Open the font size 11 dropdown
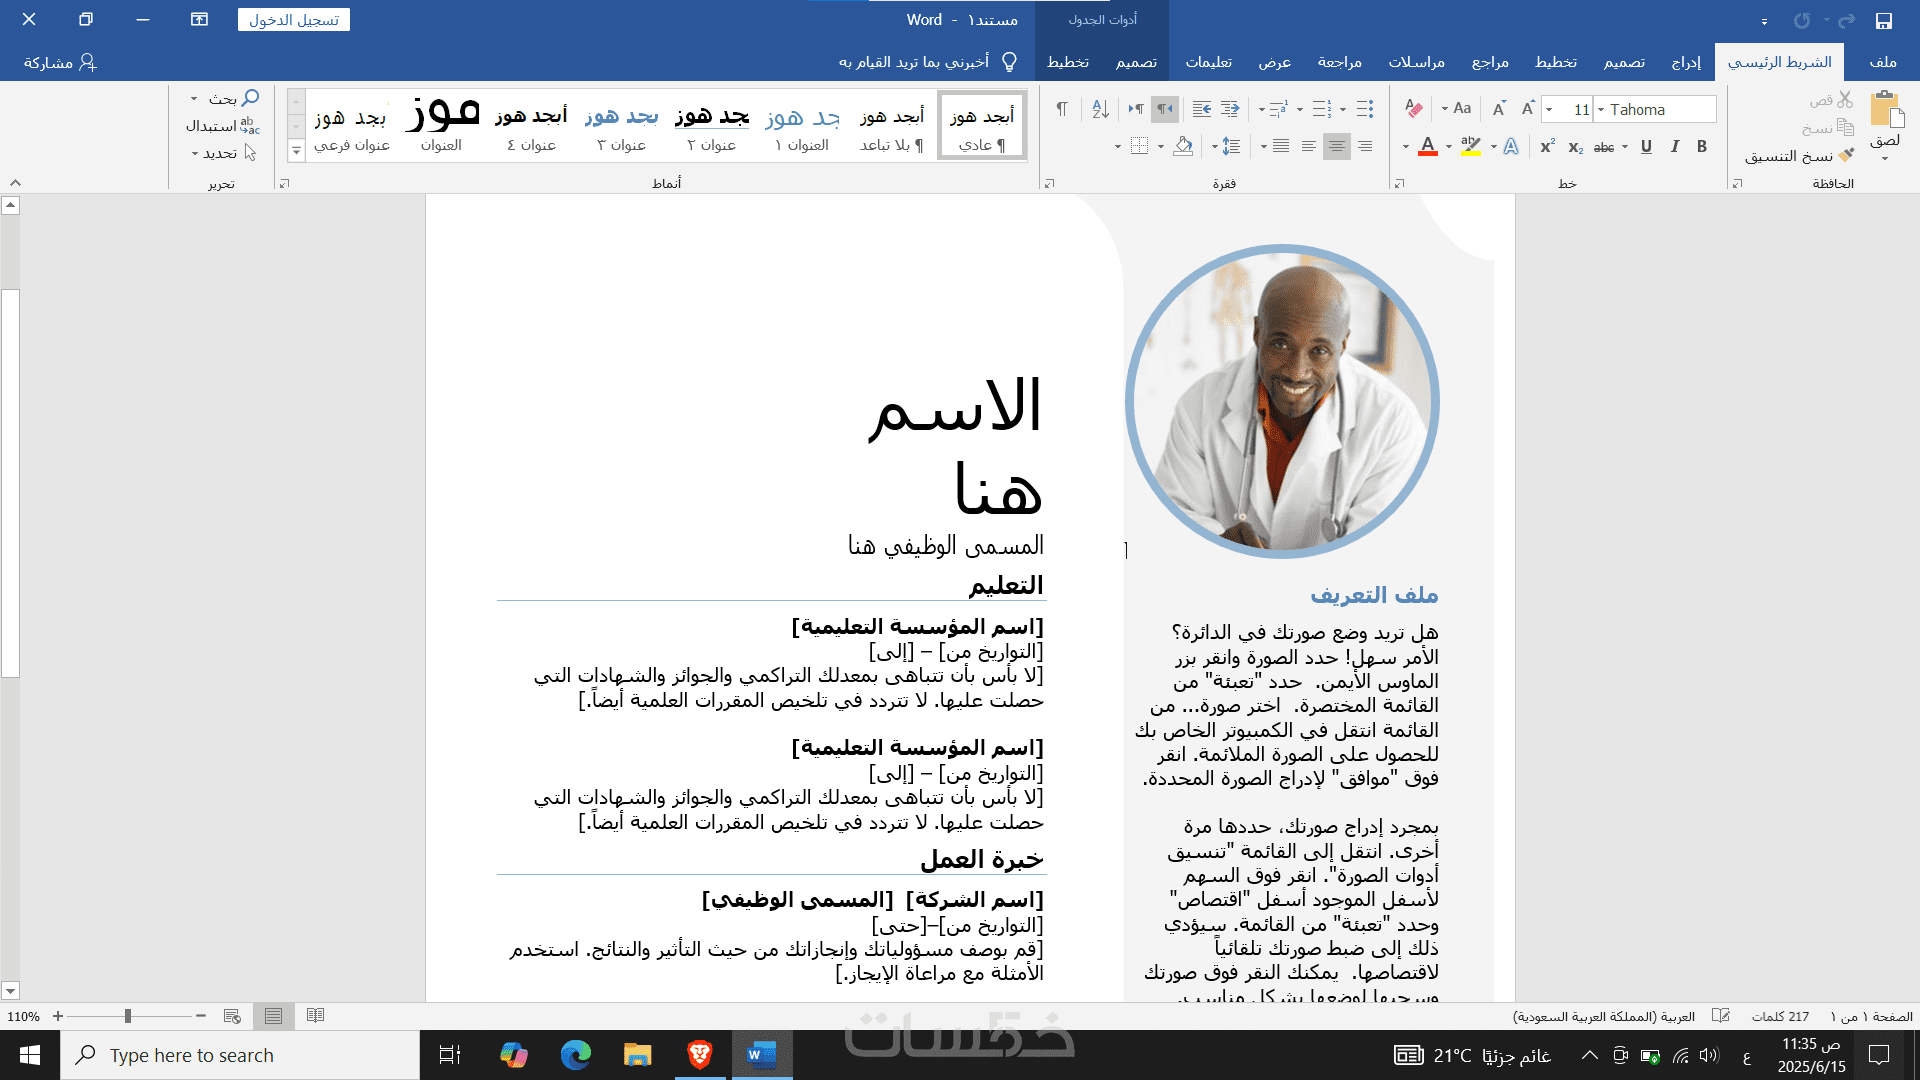Viewport: 1920px width, 1080px height. coord(1549,110)
